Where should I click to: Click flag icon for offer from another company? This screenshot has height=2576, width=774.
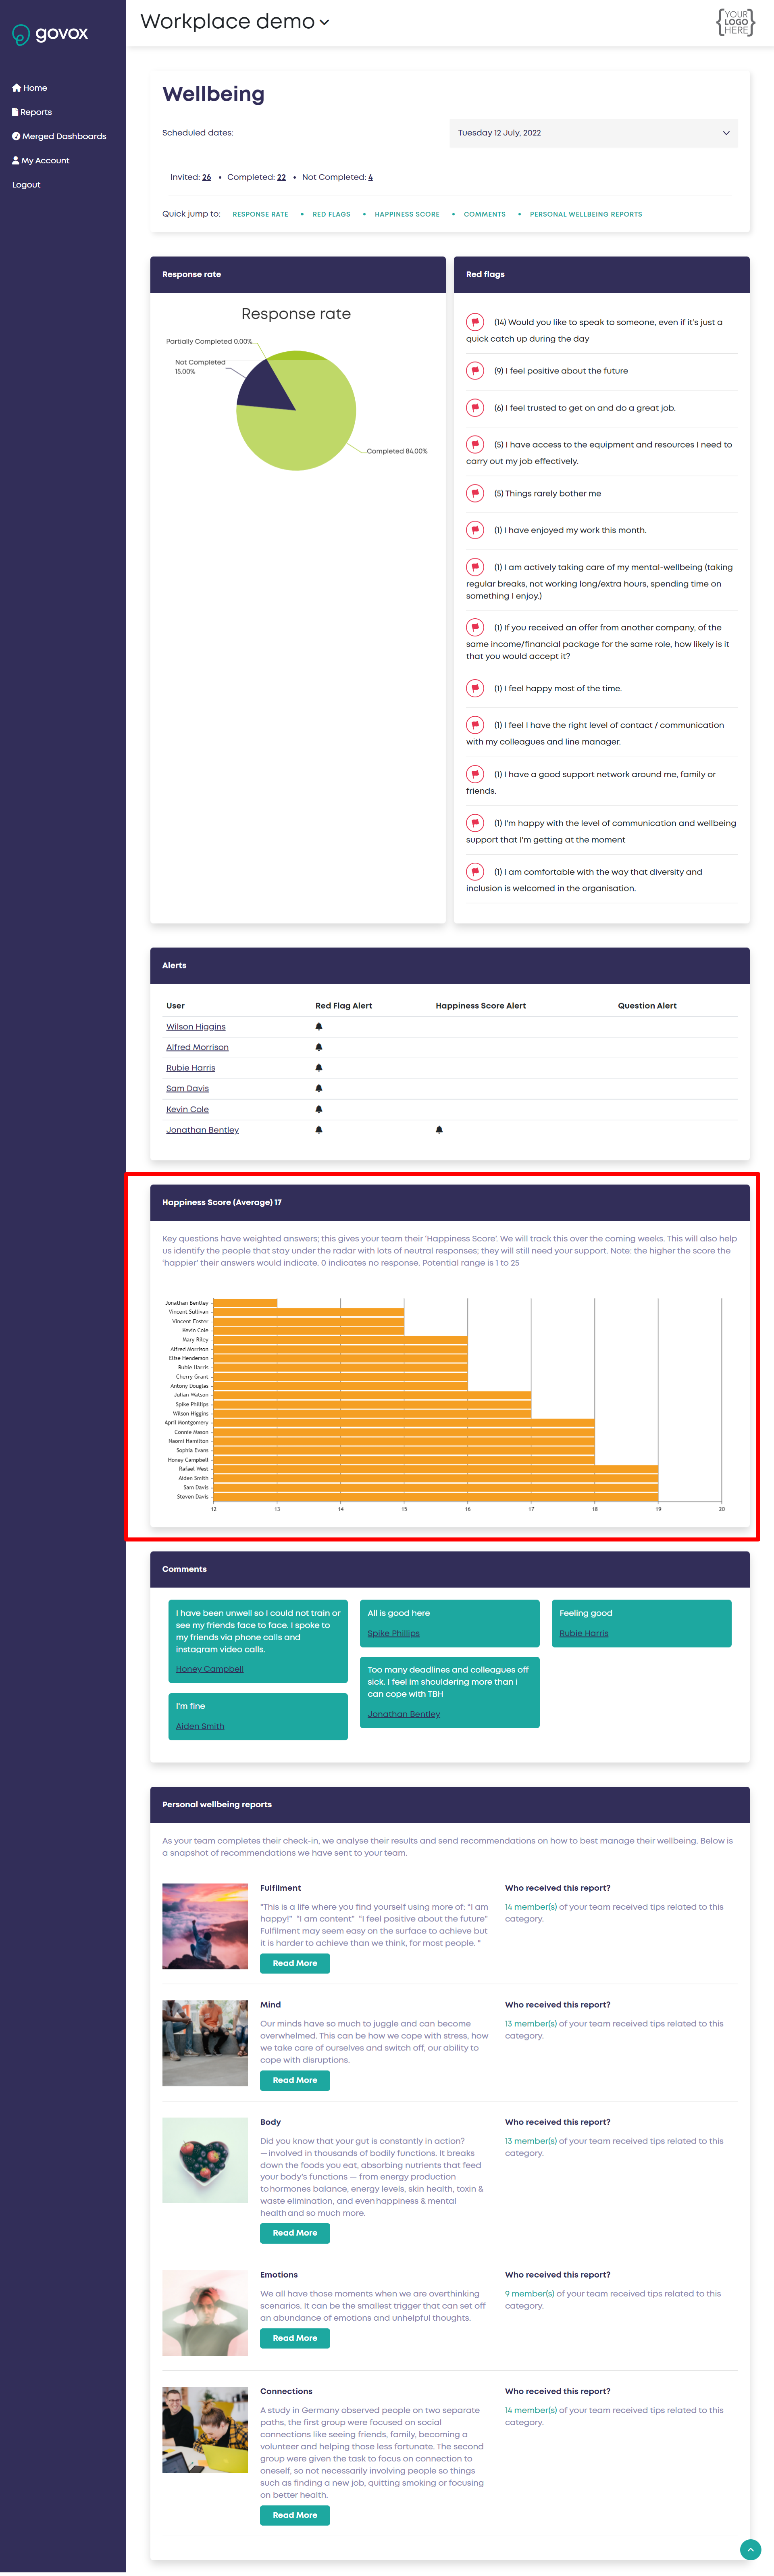pos(475,628)
